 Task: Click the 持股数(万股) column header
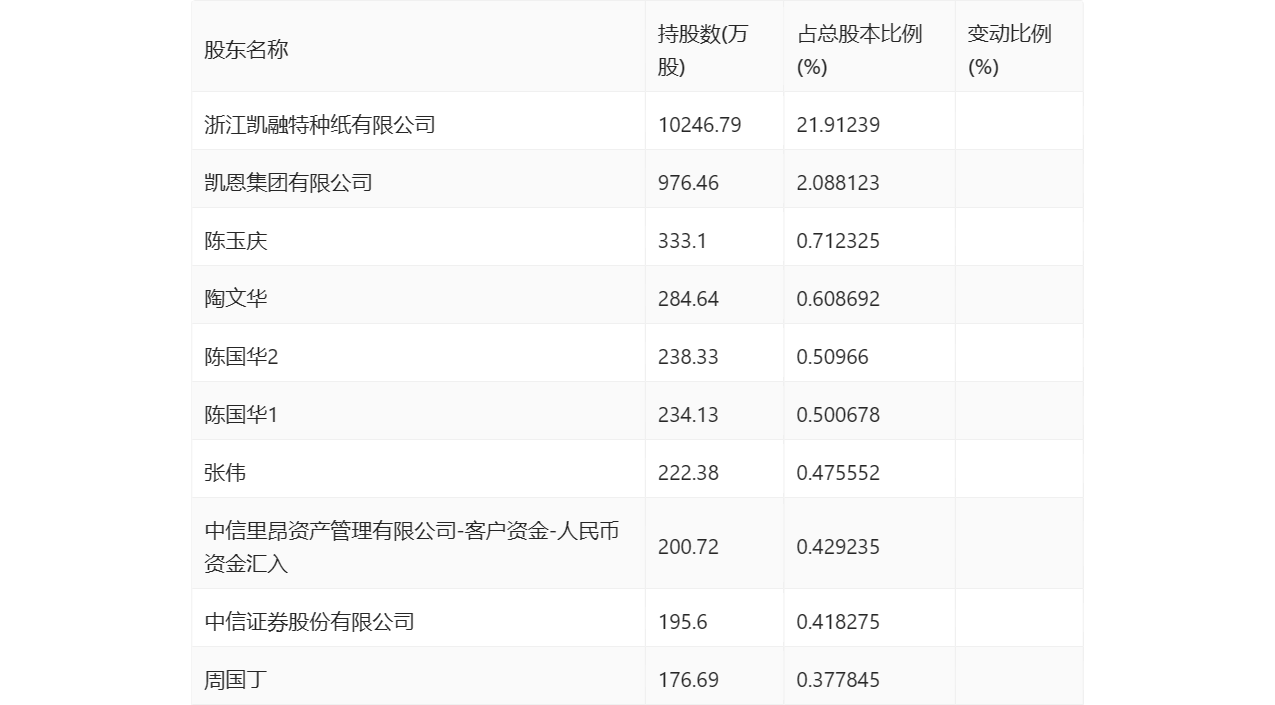click(703, 50)
